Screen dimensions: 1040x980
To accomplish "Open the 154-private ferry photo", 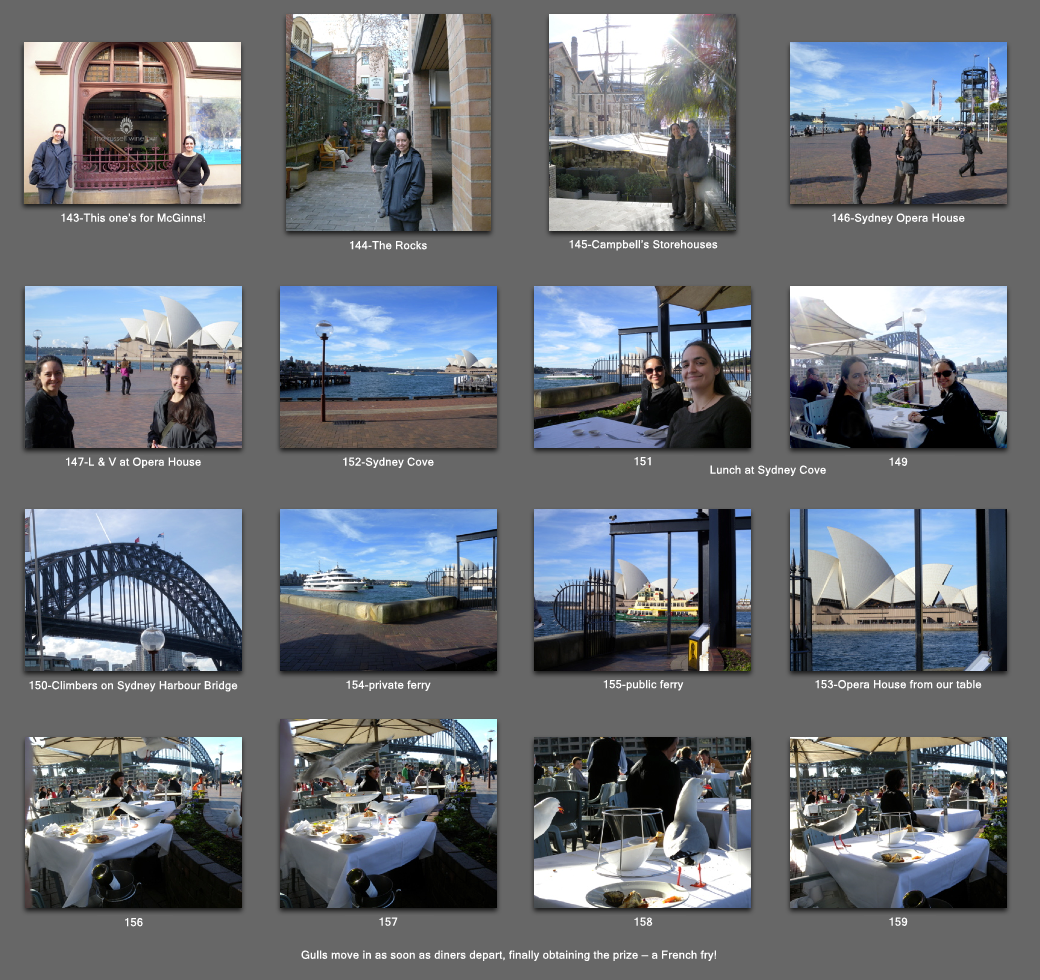I will [x=388, y=590].
